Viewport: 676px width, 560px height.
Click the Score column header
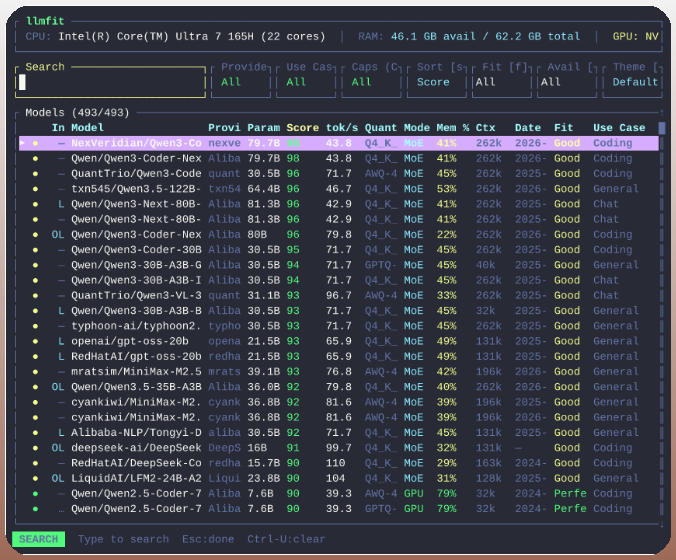(x=303, y=128)
